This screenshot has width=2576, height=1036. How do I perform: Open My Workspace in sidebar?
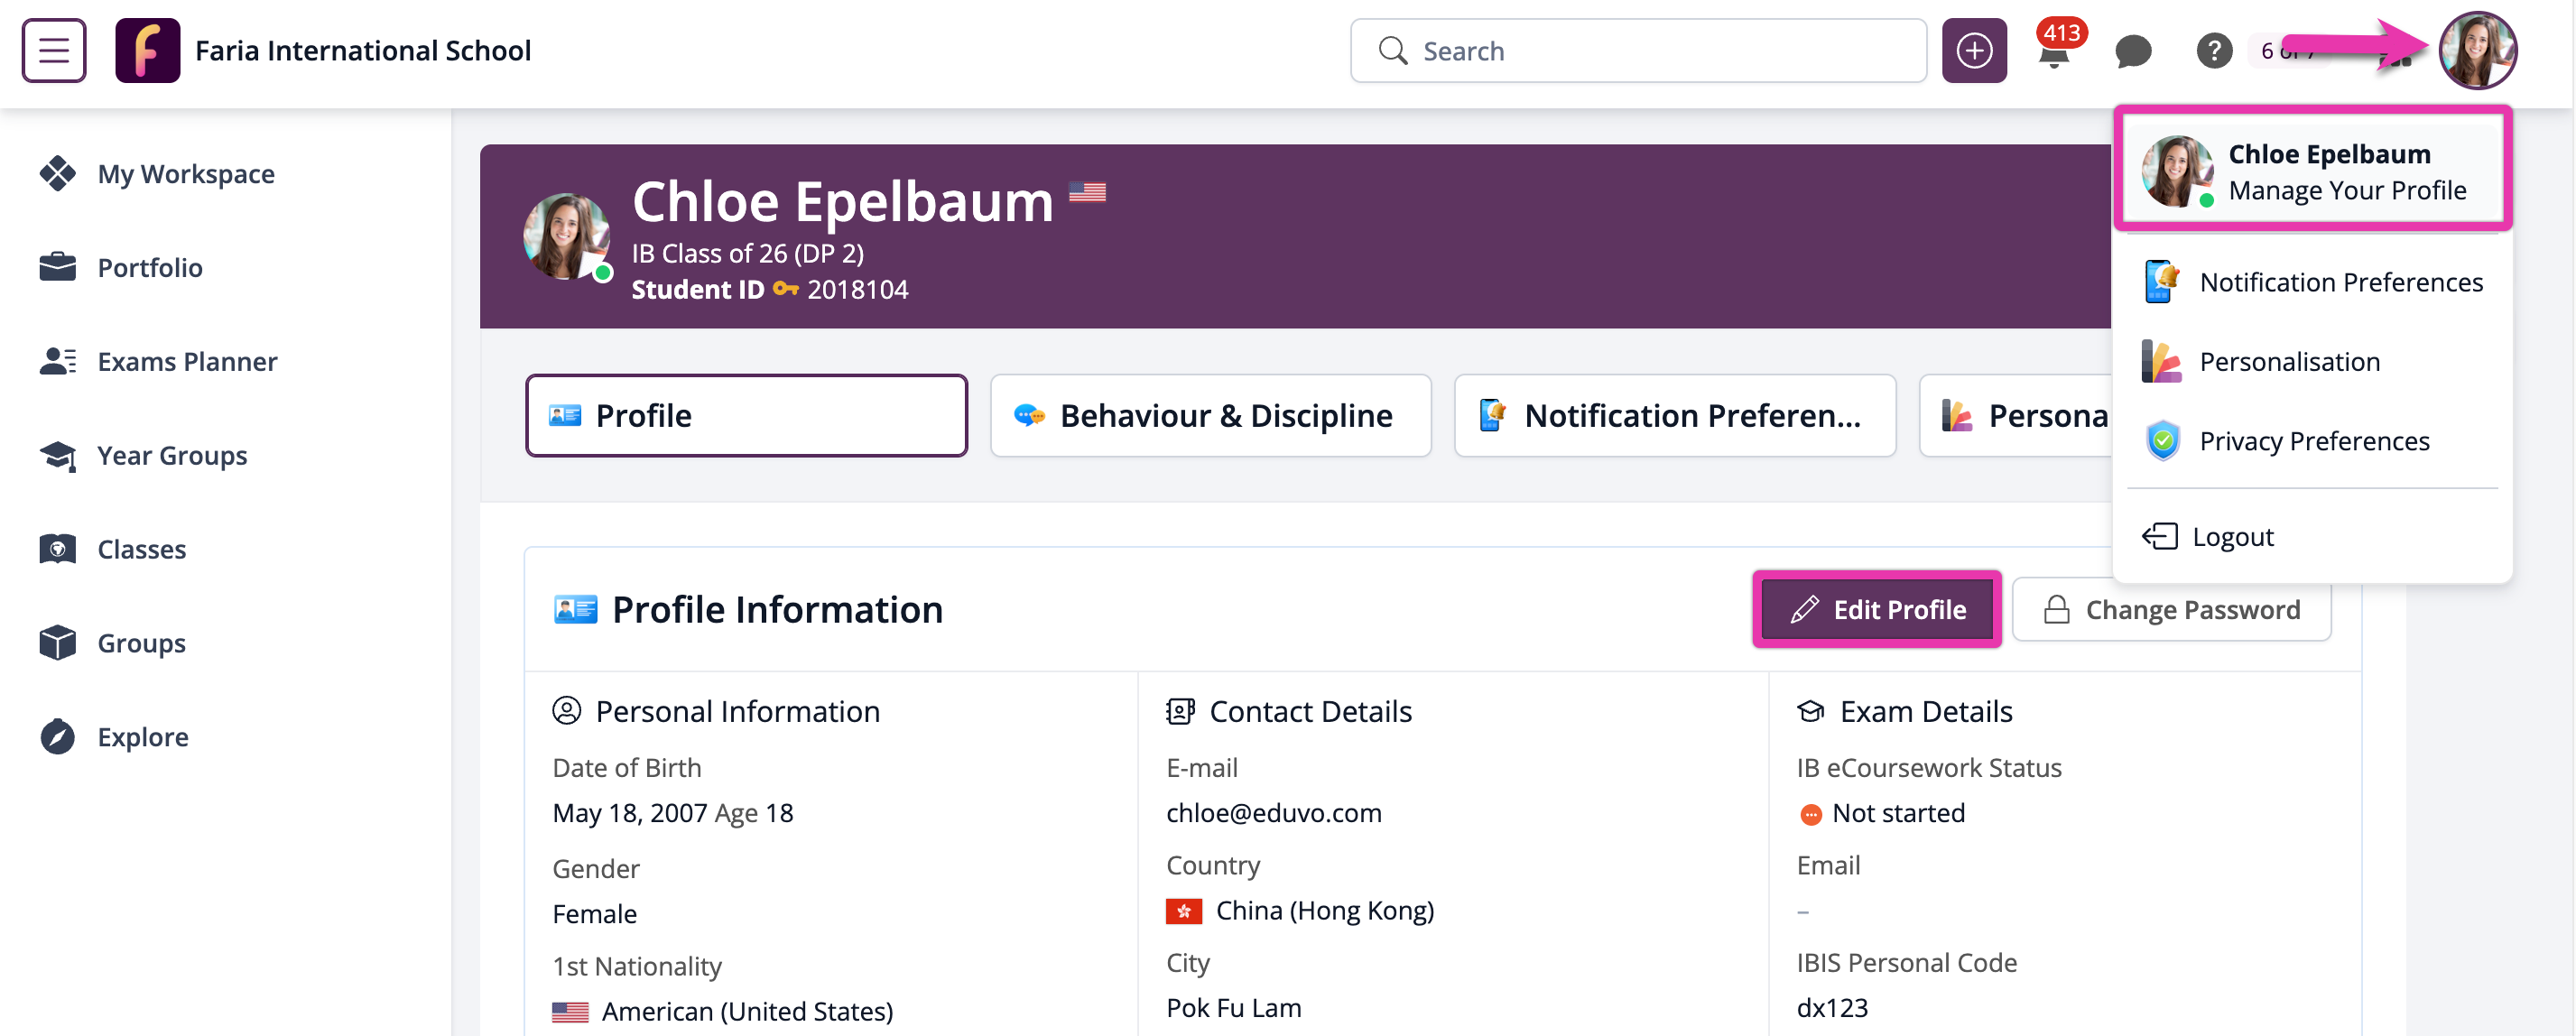point(185,174)
